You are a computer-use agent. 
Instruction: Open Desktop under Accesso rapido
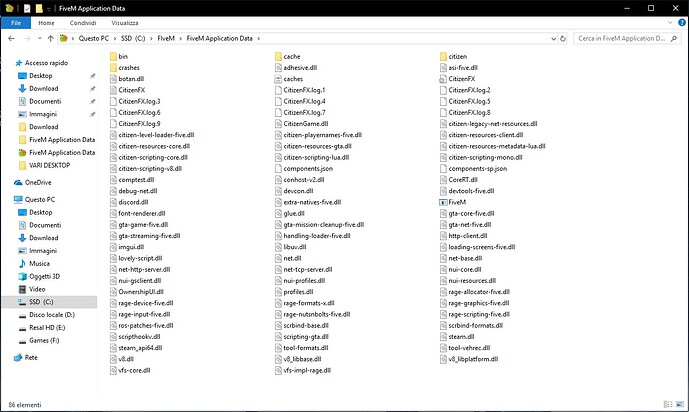[x=40, y=76]
